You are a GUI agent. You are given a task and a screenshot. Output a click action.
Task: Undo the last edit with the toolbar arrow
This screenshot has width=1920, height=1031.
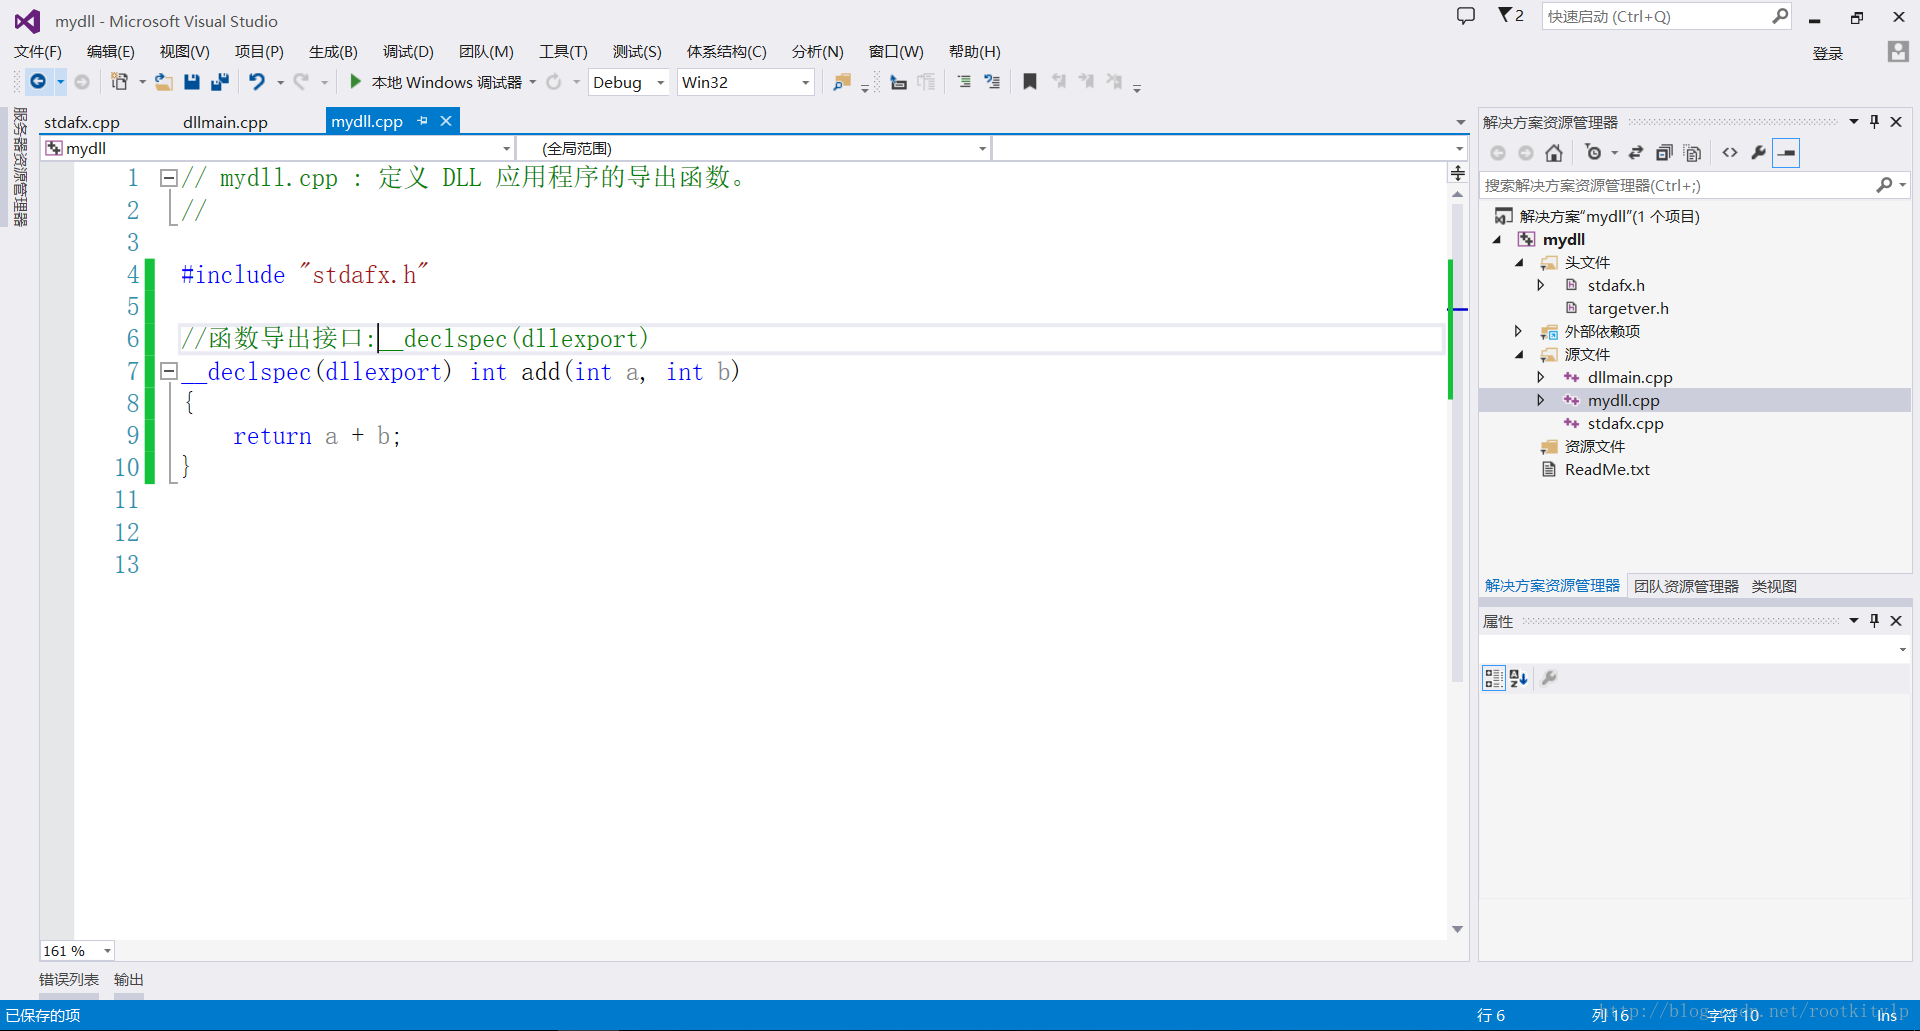point(257,82)
